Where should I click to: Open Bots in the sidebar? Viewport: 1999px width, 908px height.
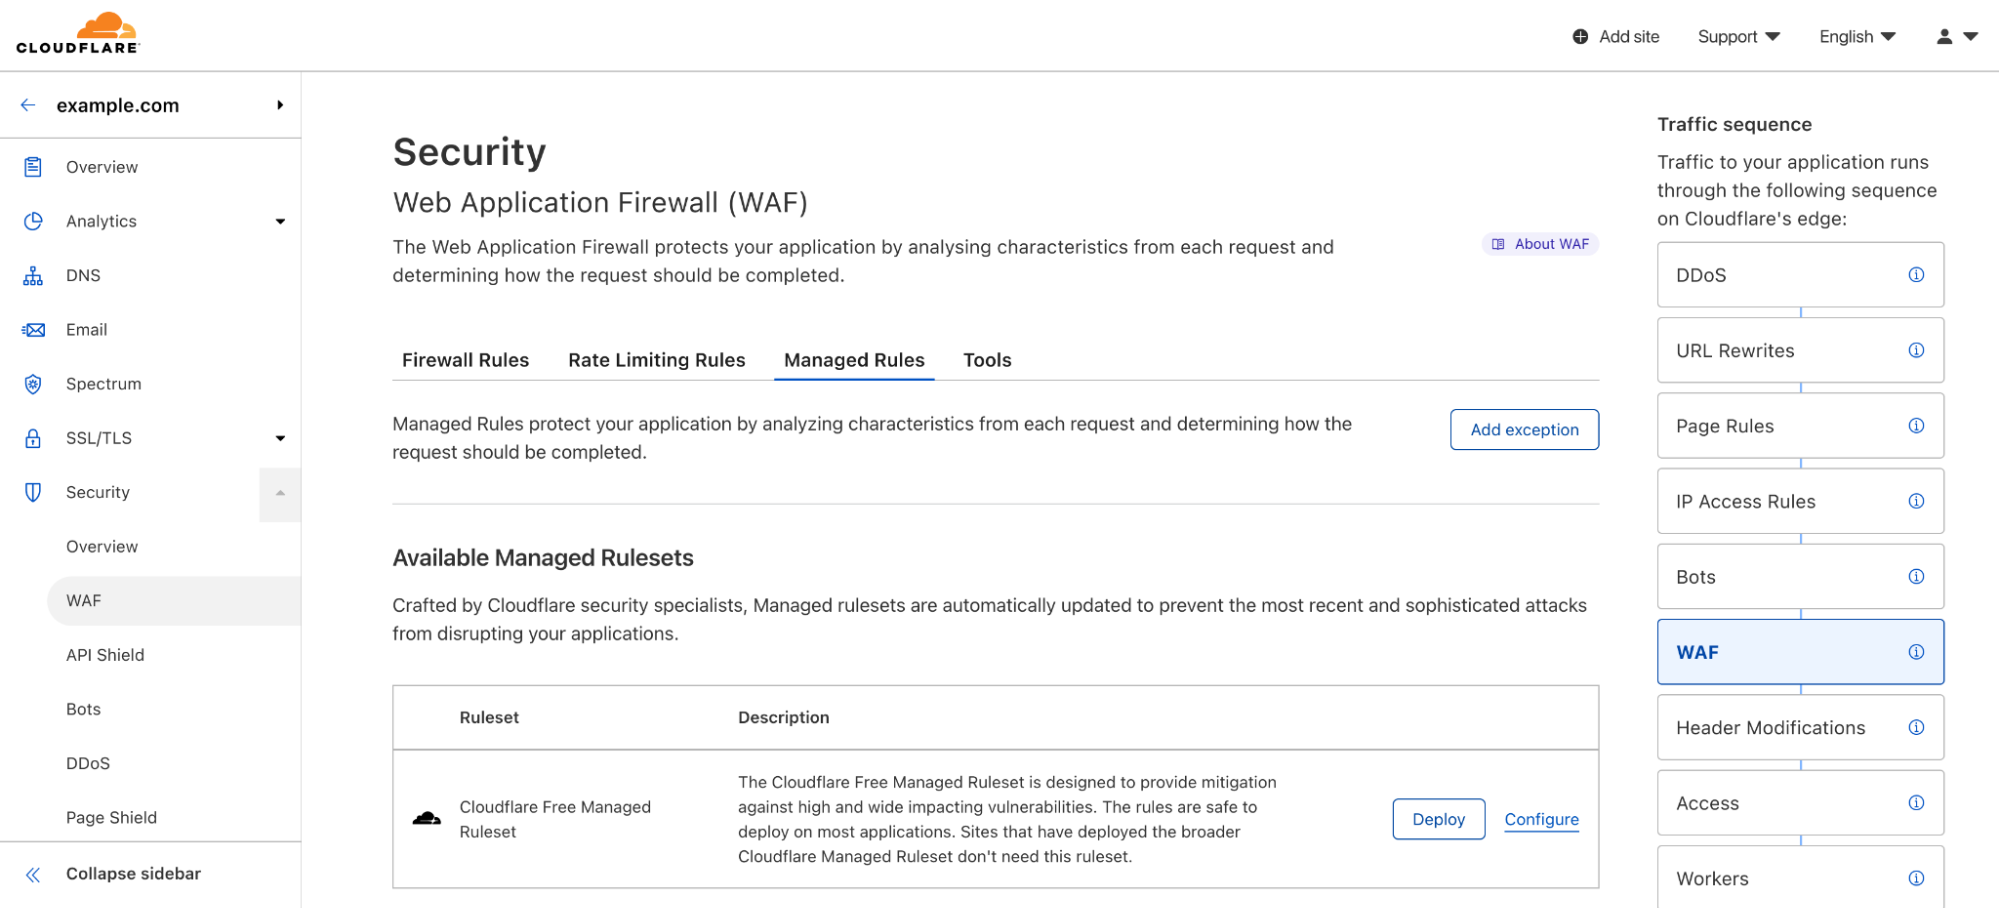(x=83, y=709)
